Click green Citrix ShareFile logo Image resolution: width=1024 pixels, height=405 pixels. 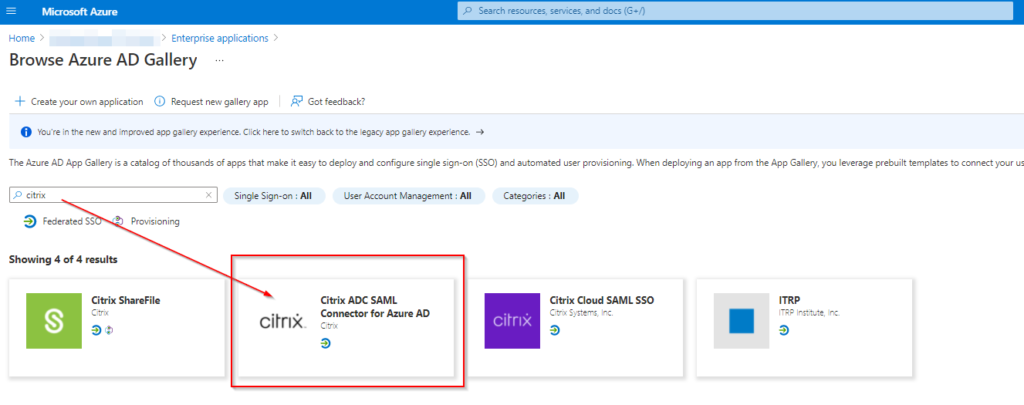coord(54,321)
